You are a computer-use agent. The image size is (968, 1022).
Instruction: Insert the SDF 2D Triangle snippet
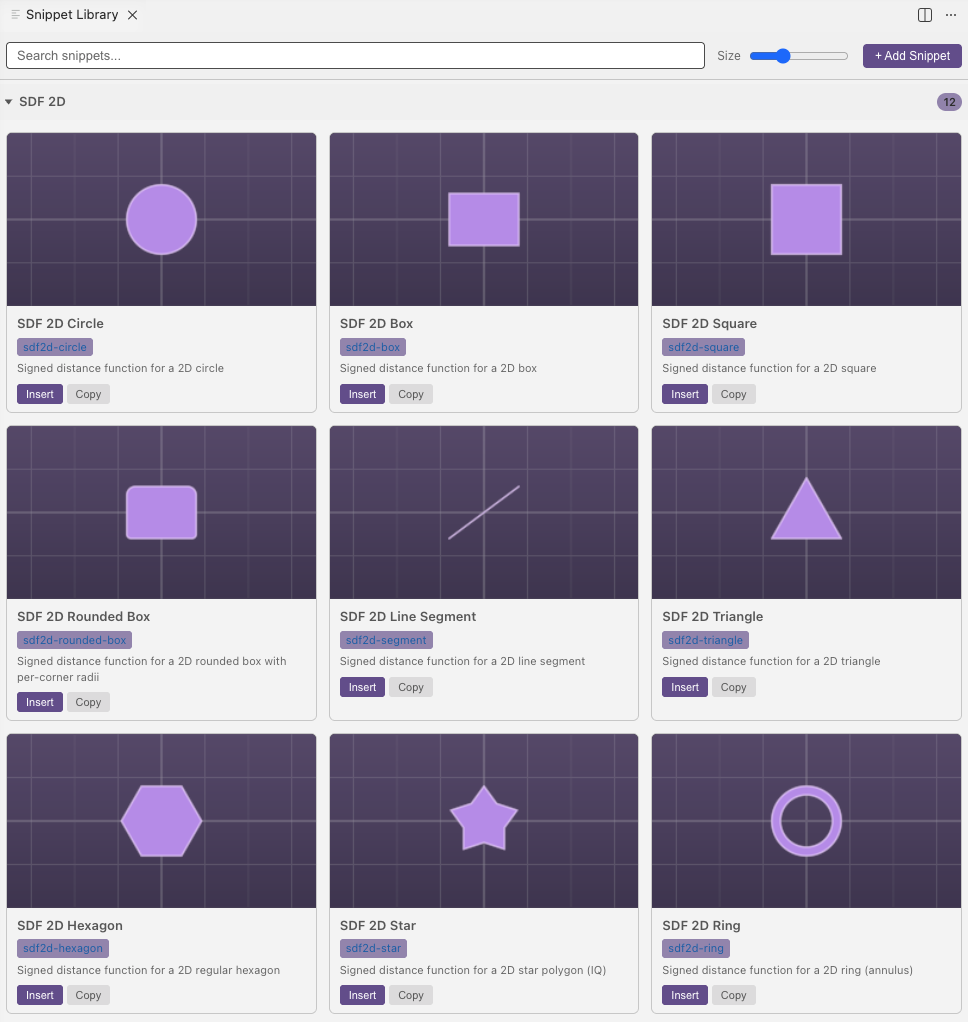click(685, 687)
